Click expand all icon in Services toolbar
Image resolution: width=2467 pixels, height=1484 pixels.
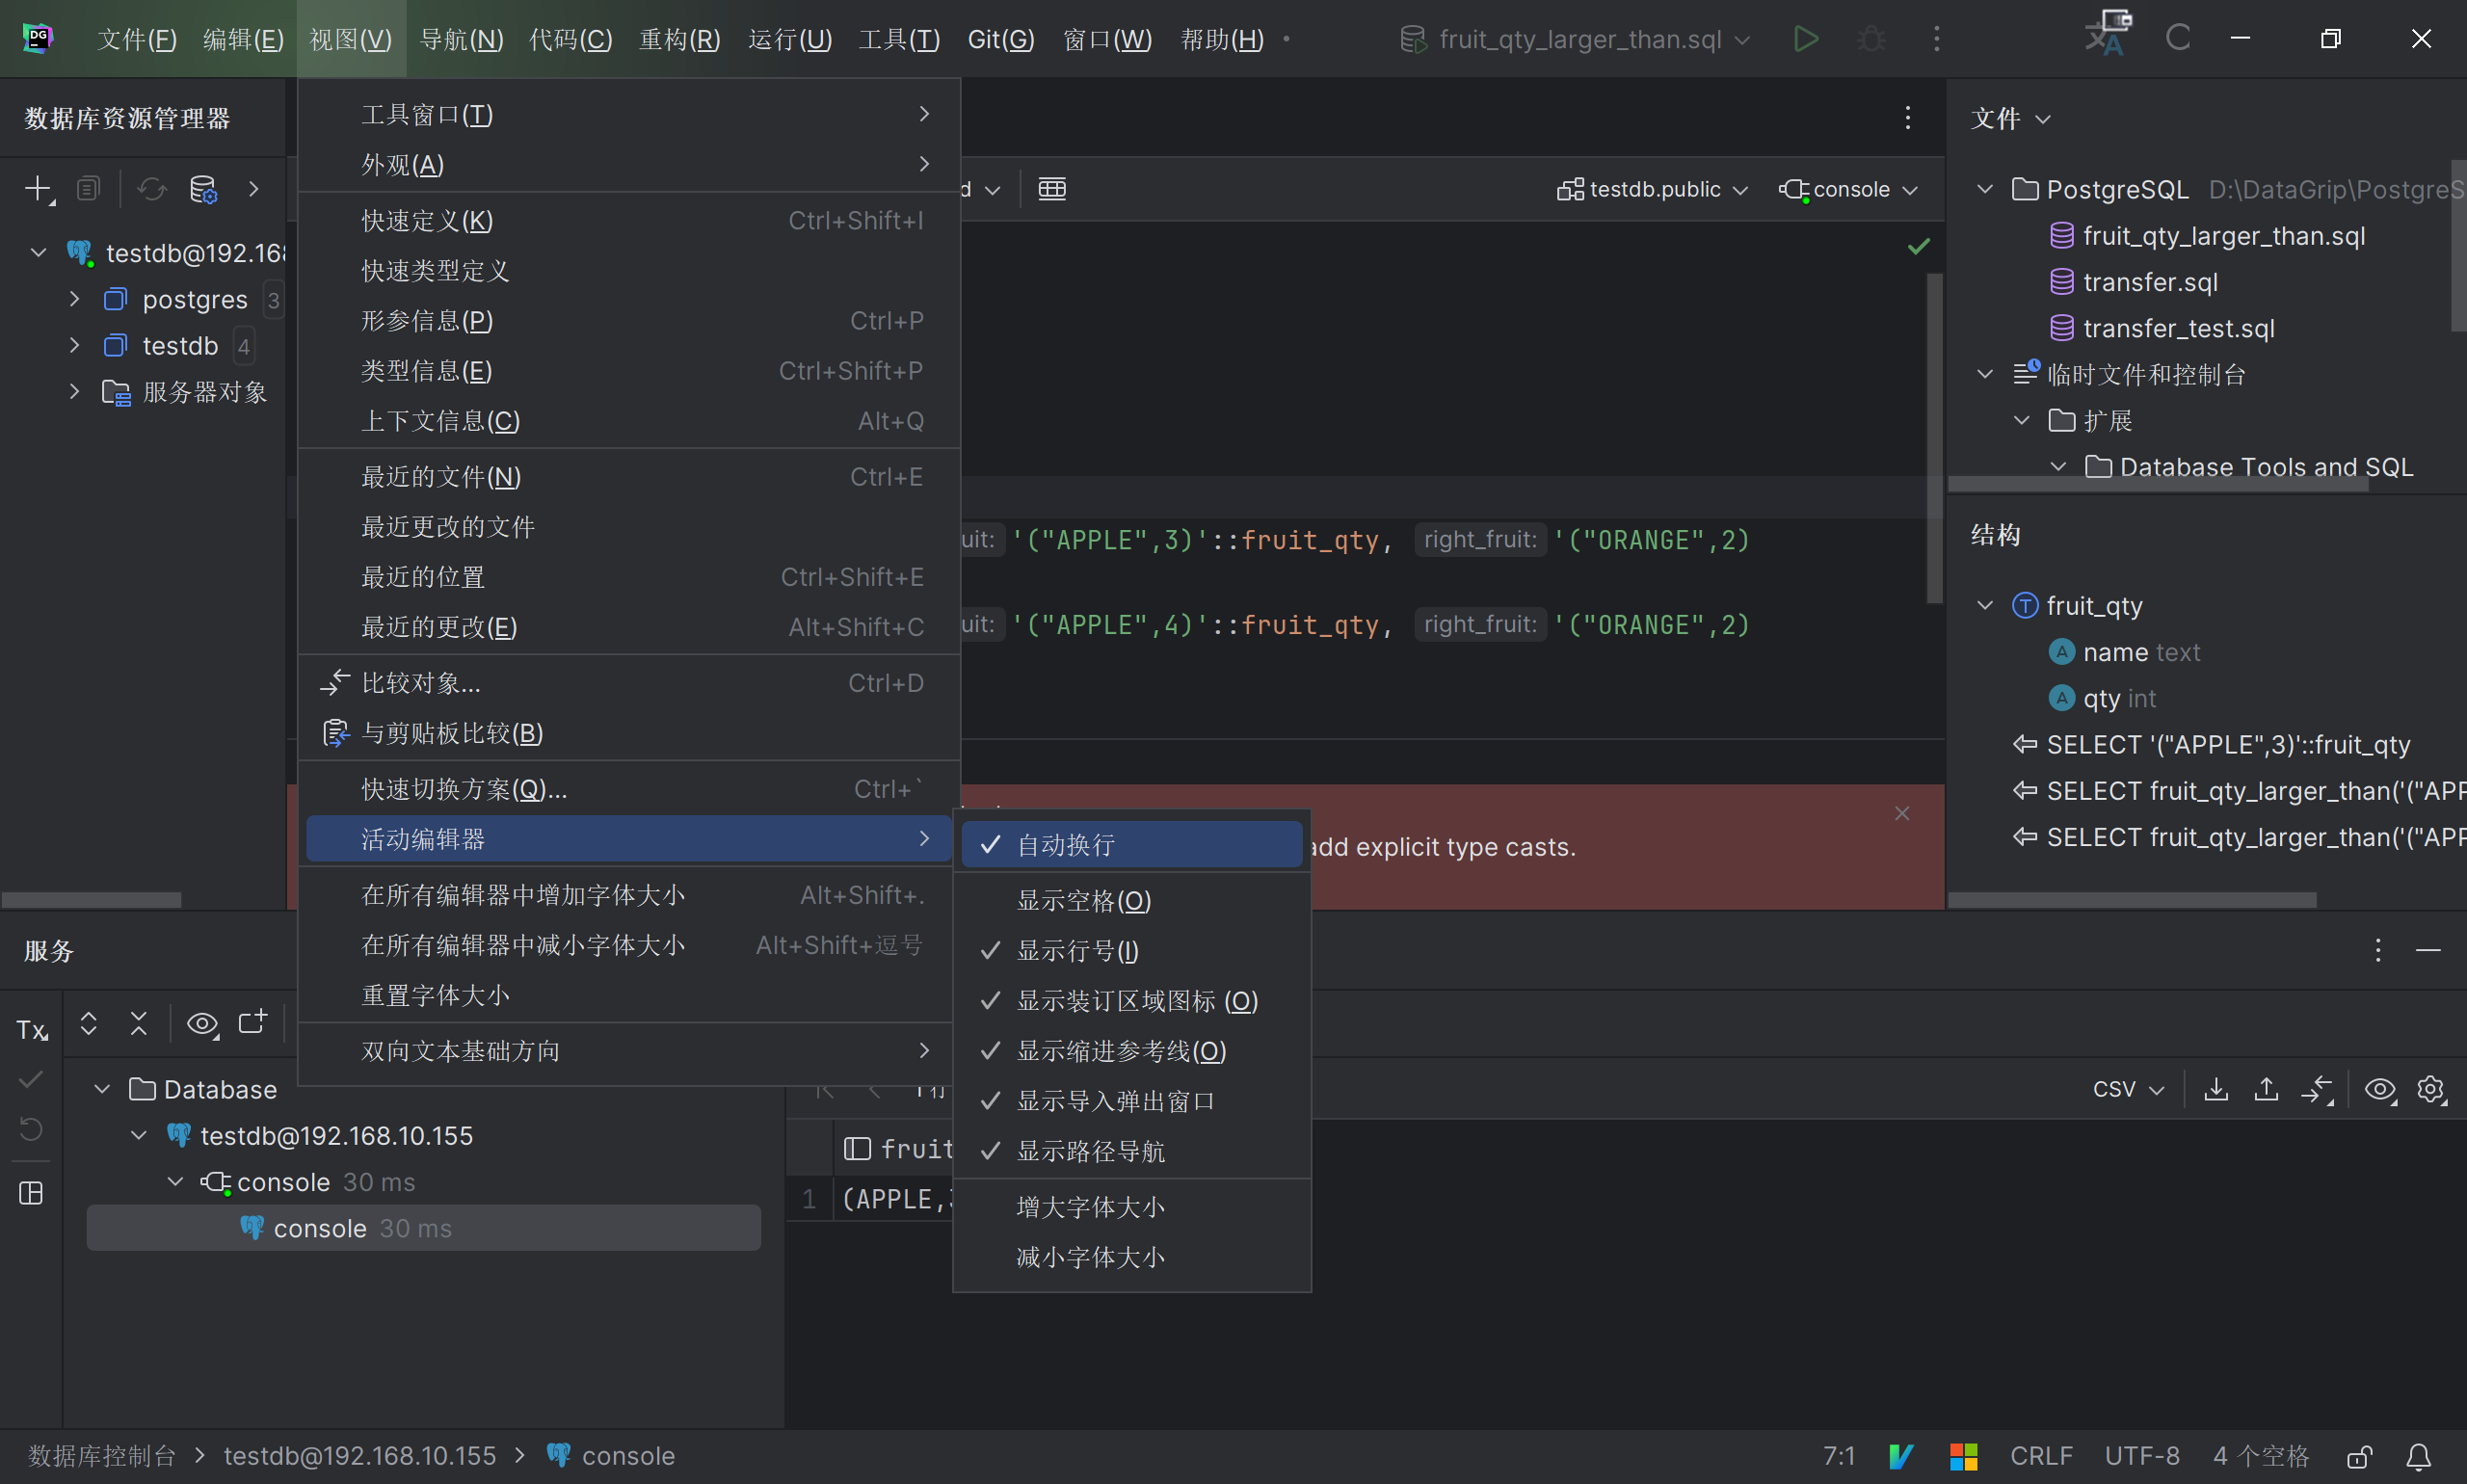point(89,1023)
